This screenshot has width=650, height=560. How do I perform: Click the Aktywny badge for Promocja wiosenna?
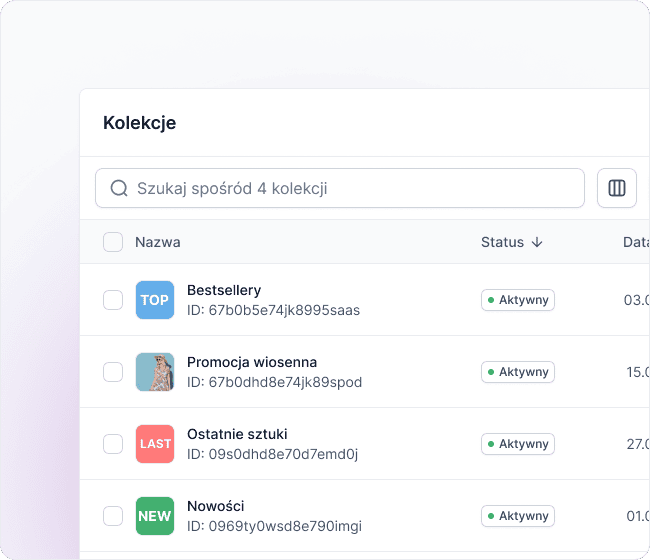tap(518, 372)
